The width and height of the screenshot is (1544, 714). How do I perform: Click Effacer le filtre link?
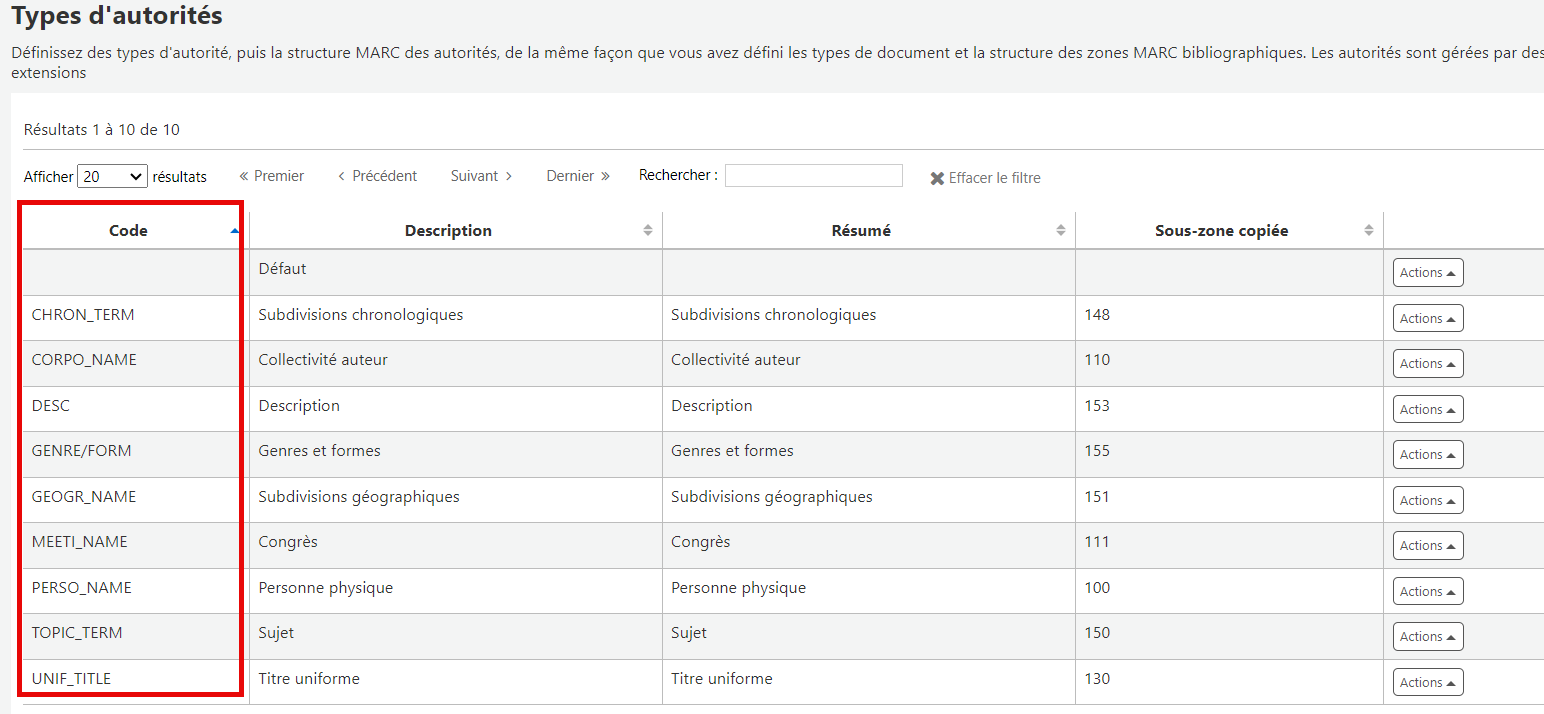point(986,178)
